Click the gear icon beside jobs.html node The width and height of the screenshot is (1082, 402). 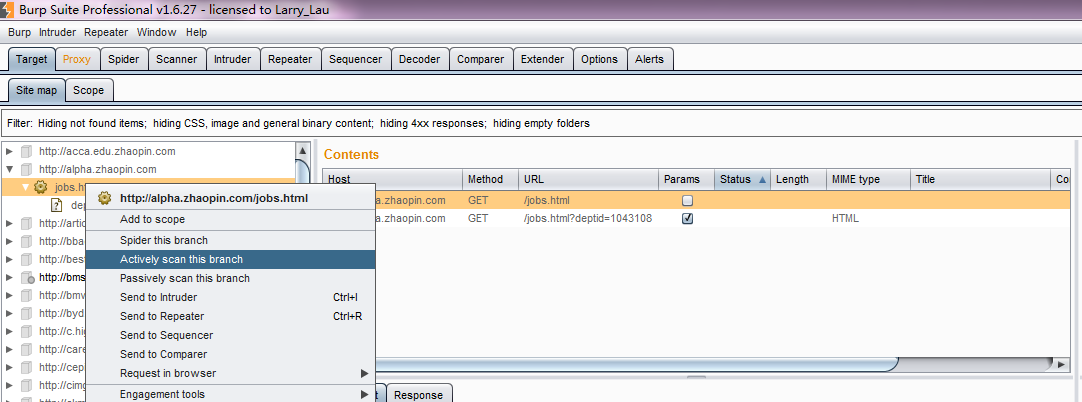(40, 187)
